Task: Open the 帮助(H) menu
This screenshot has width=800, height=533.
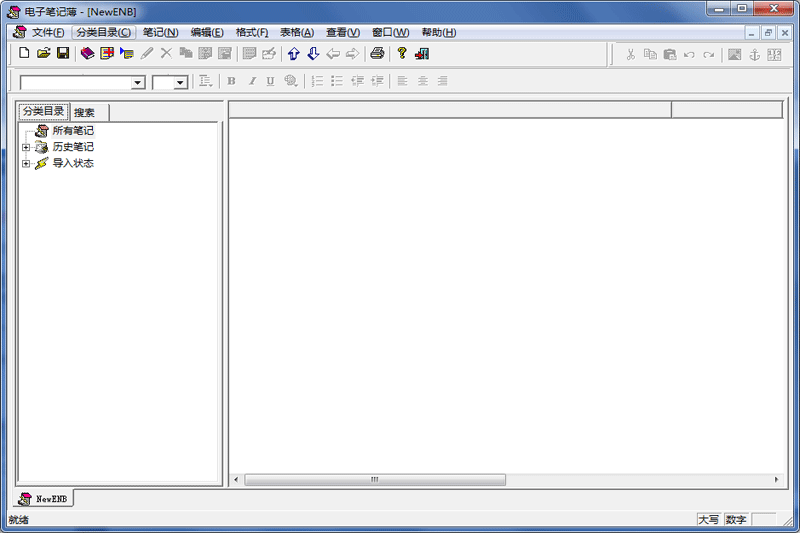Action: [x=438, y=33]
